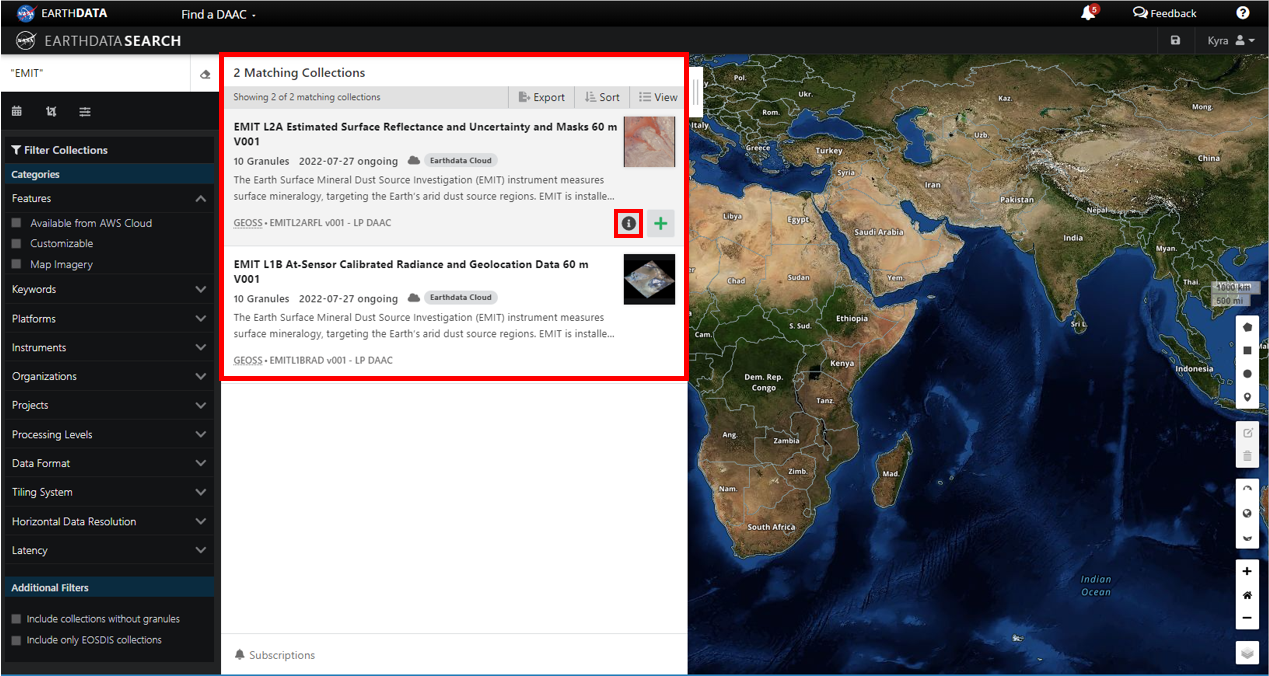Expand the Organizations filter section
The image size is (1269, 676).
108,376
